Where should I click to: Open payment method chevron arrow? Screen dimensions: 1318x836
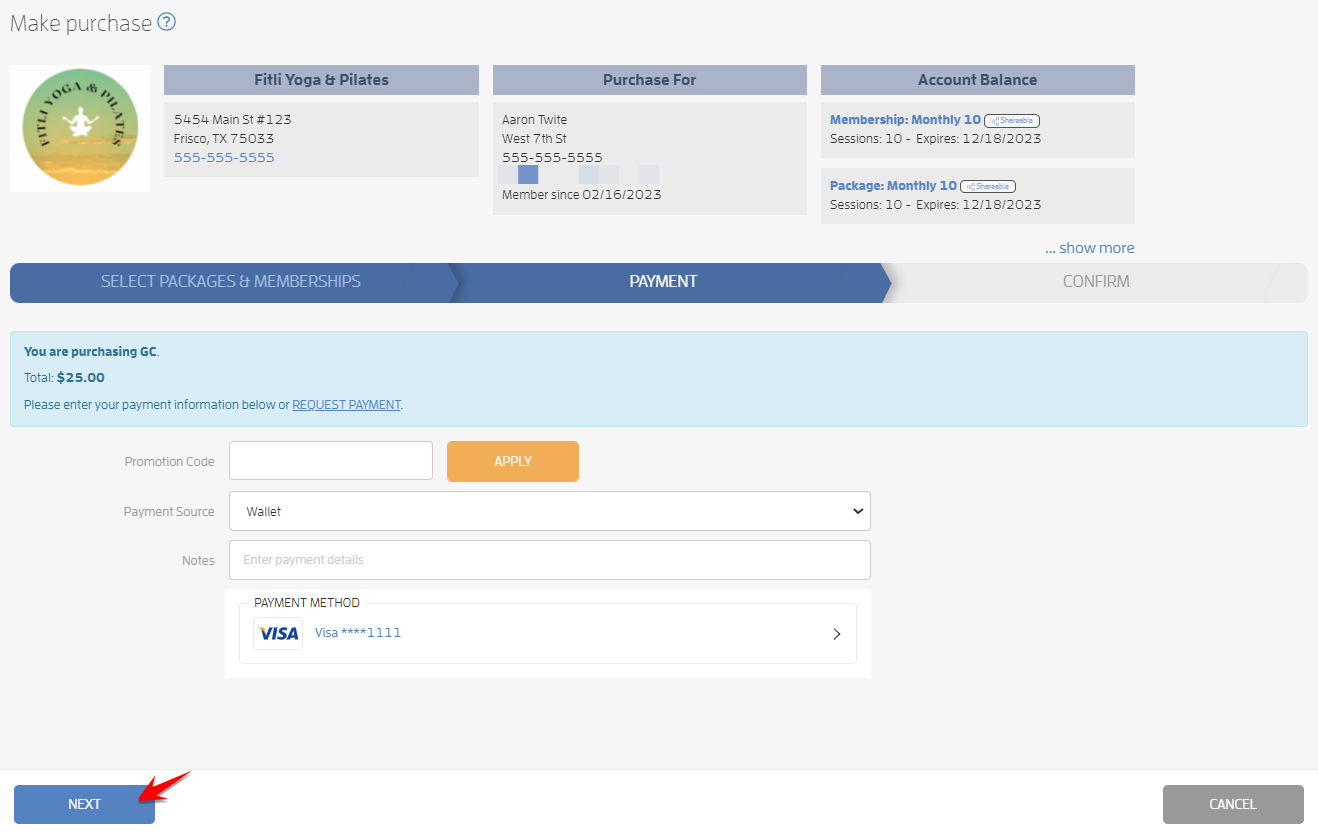837,634
